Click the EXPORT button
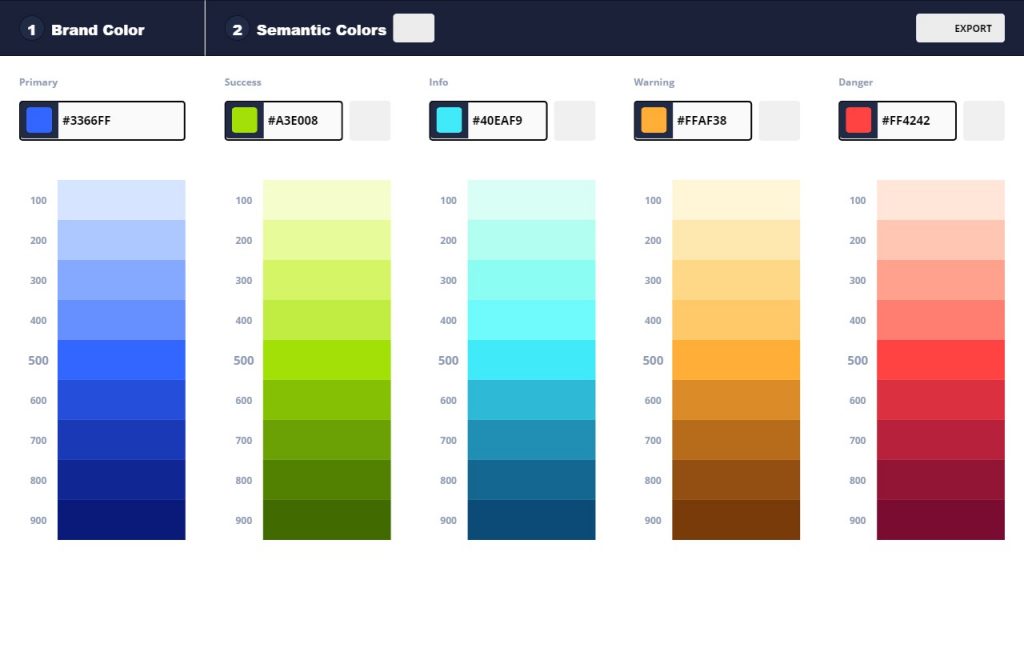The height and width of the screenshot is (672, 1024). 960,28
